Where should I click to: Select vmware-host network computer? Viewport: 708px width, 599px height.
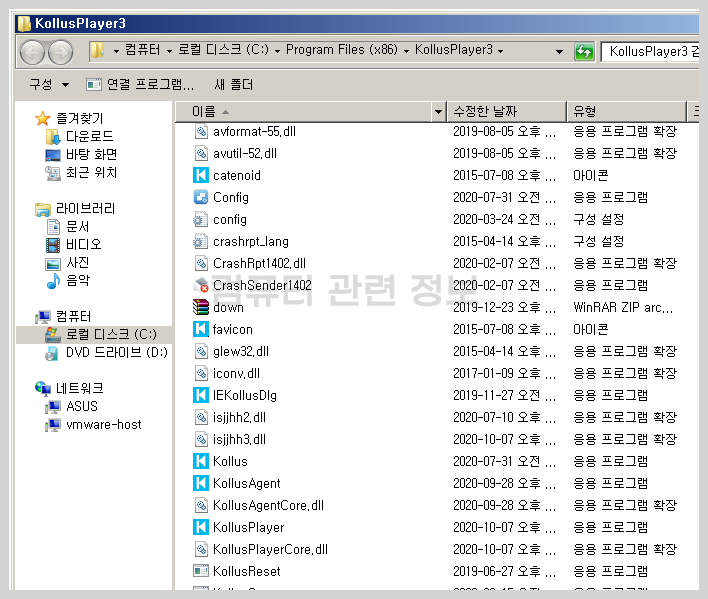coord(103,425)
